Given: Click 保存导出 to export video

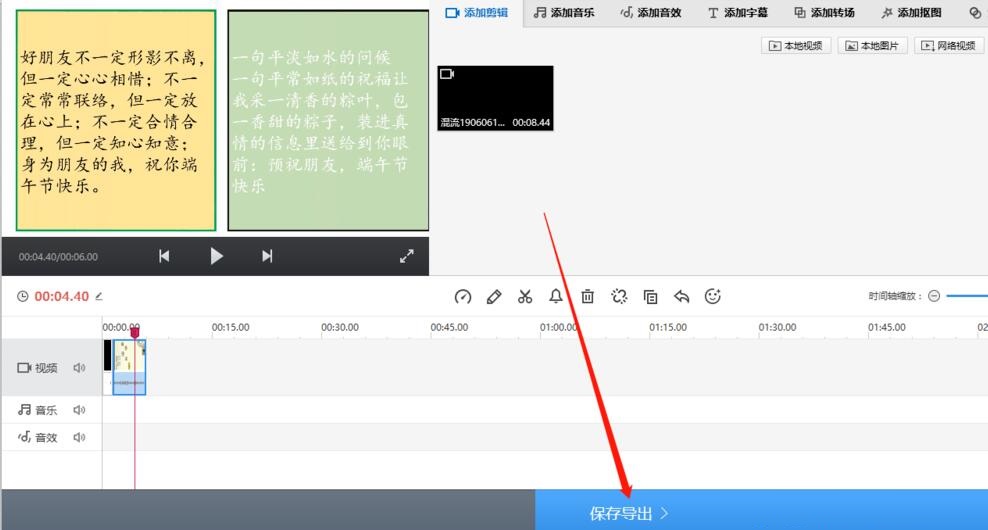Looking at the screenshot, I should [x=629, y=513].
